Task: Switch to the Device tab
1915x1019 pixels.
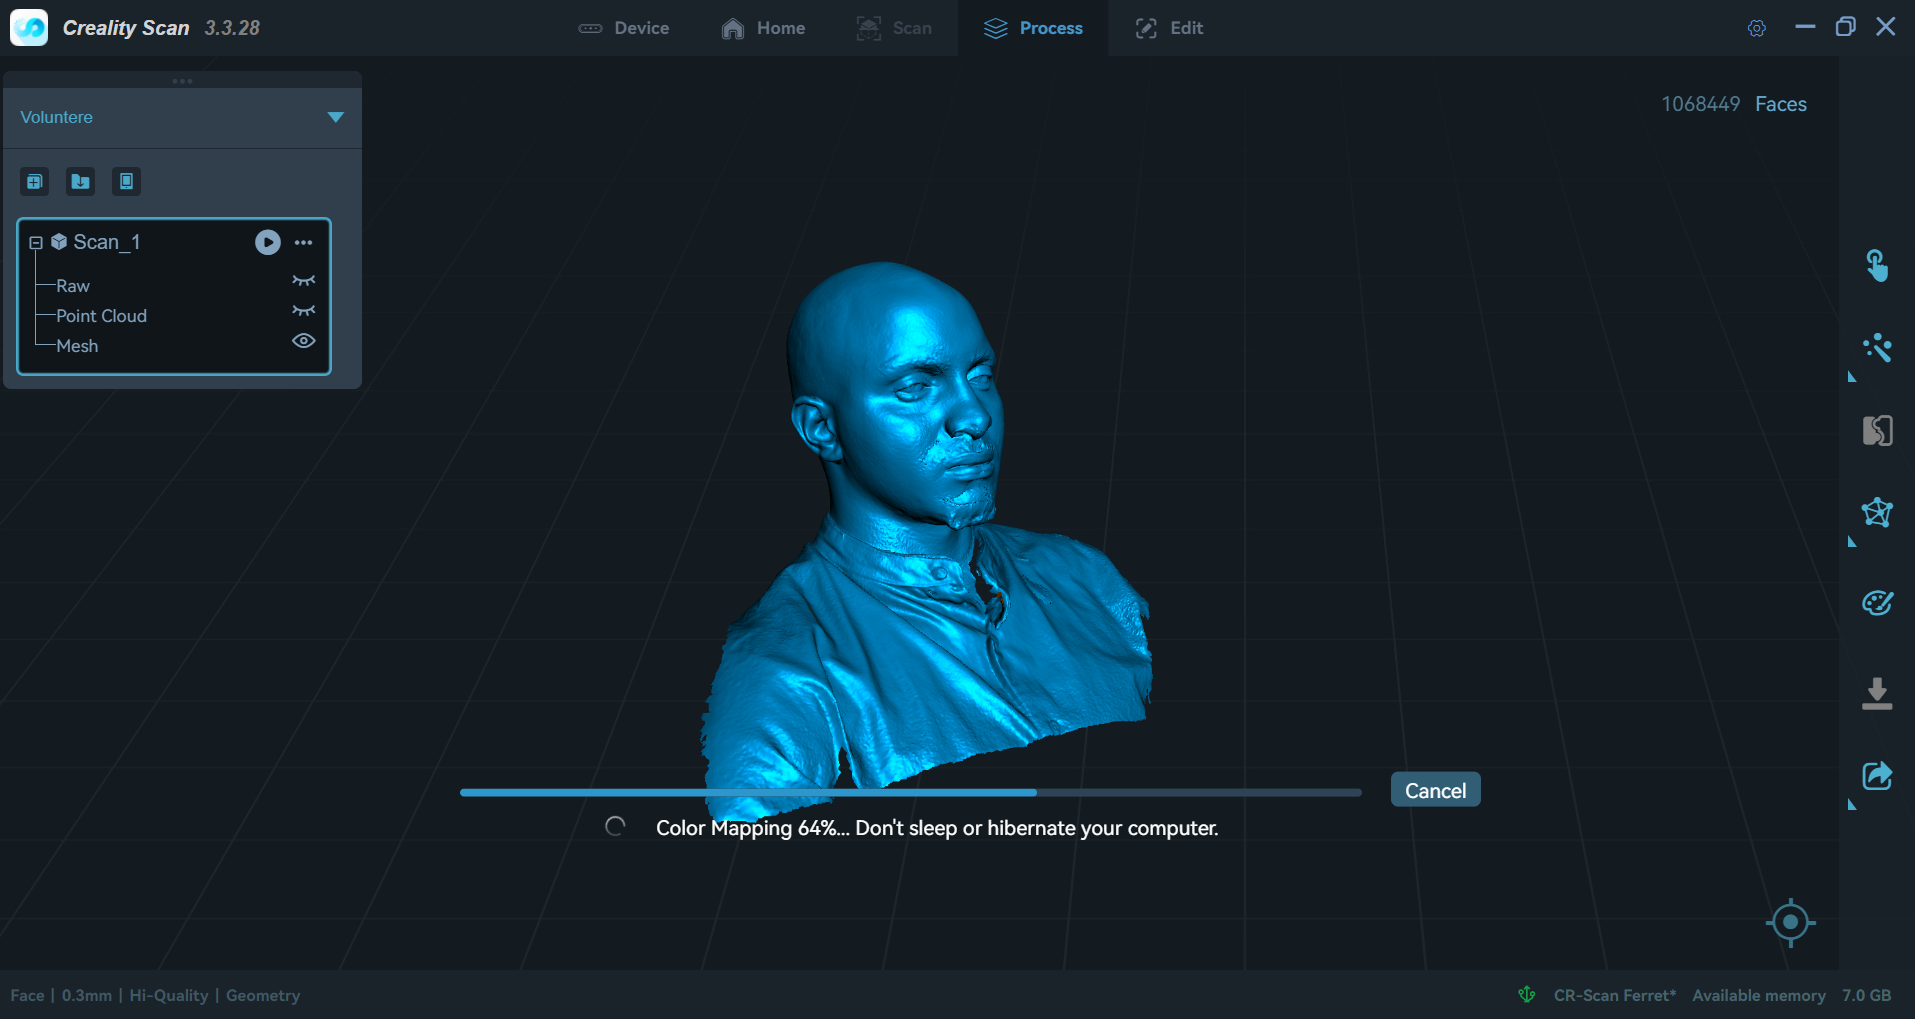Action: [x=624, y=28]
